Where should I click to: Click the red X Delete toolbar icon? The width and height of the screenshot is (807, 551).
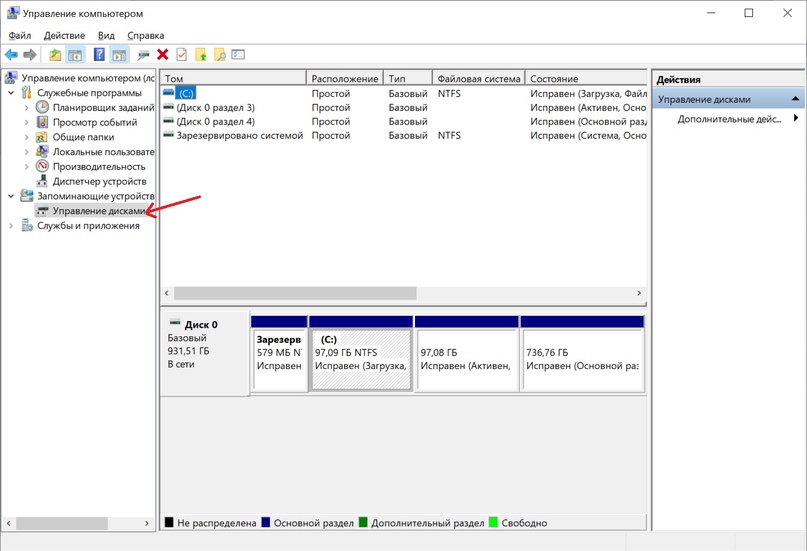point(162,55)
